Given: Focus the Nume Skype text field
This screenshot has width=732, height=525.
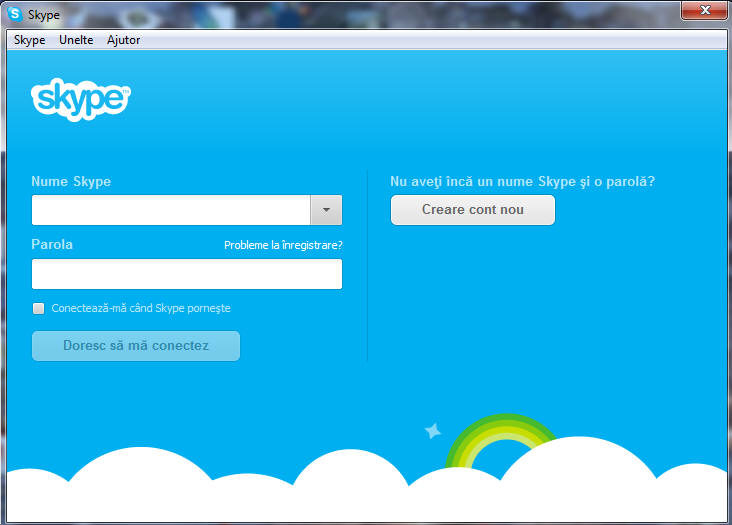Looking at the screenshot, I should [171, 210].
